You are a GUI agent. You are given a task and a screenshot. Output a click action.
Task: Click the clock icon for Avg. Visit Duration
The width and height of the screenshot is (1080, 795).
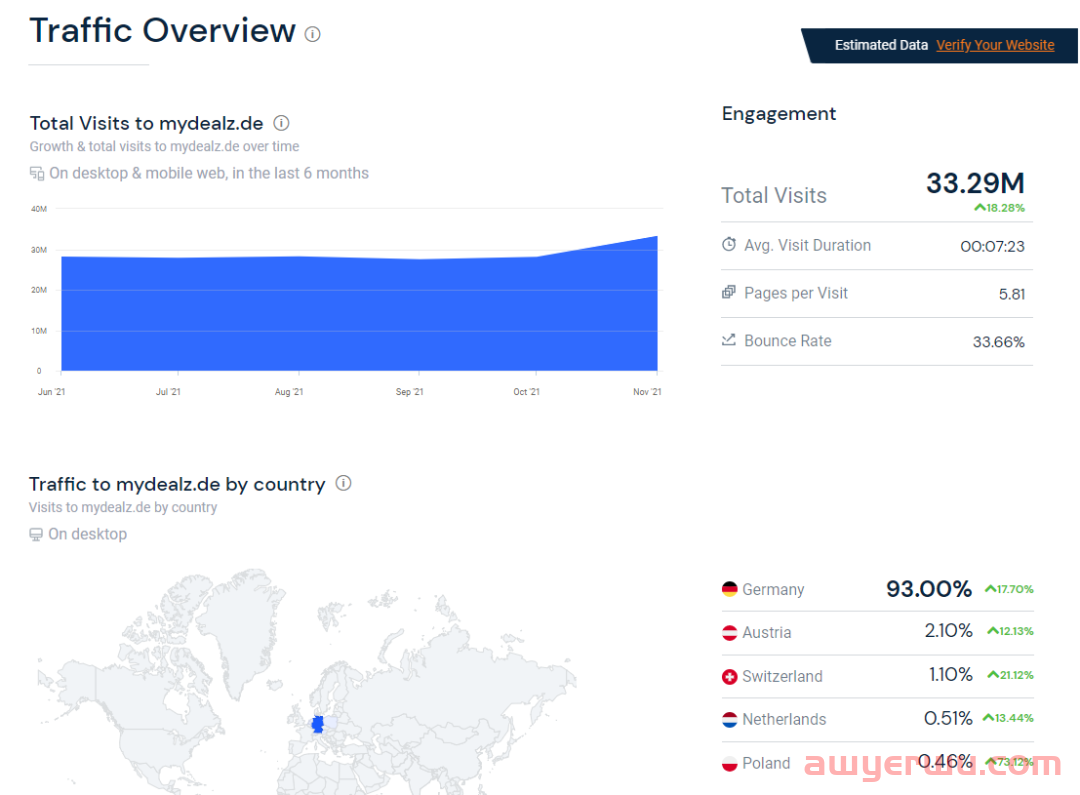click(729, 245)
